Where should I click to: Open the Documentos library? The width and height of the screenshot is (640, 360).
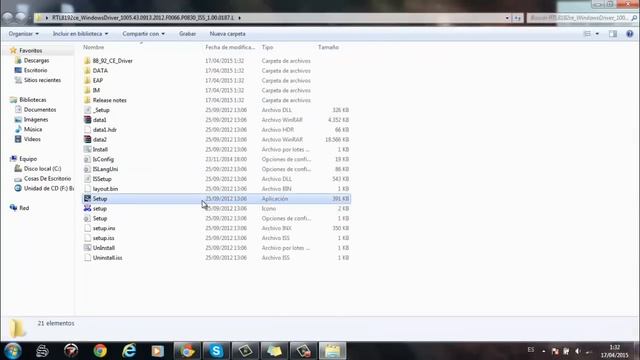(40, 109)
